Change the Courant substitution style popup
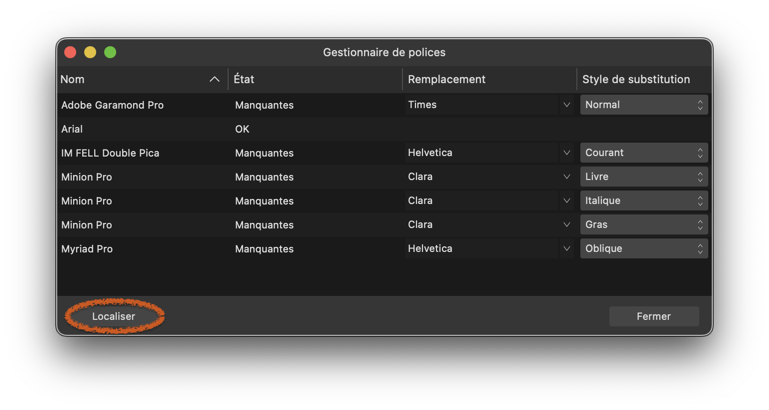The height and width of the screenshot is (410, 769). point(644,153)
